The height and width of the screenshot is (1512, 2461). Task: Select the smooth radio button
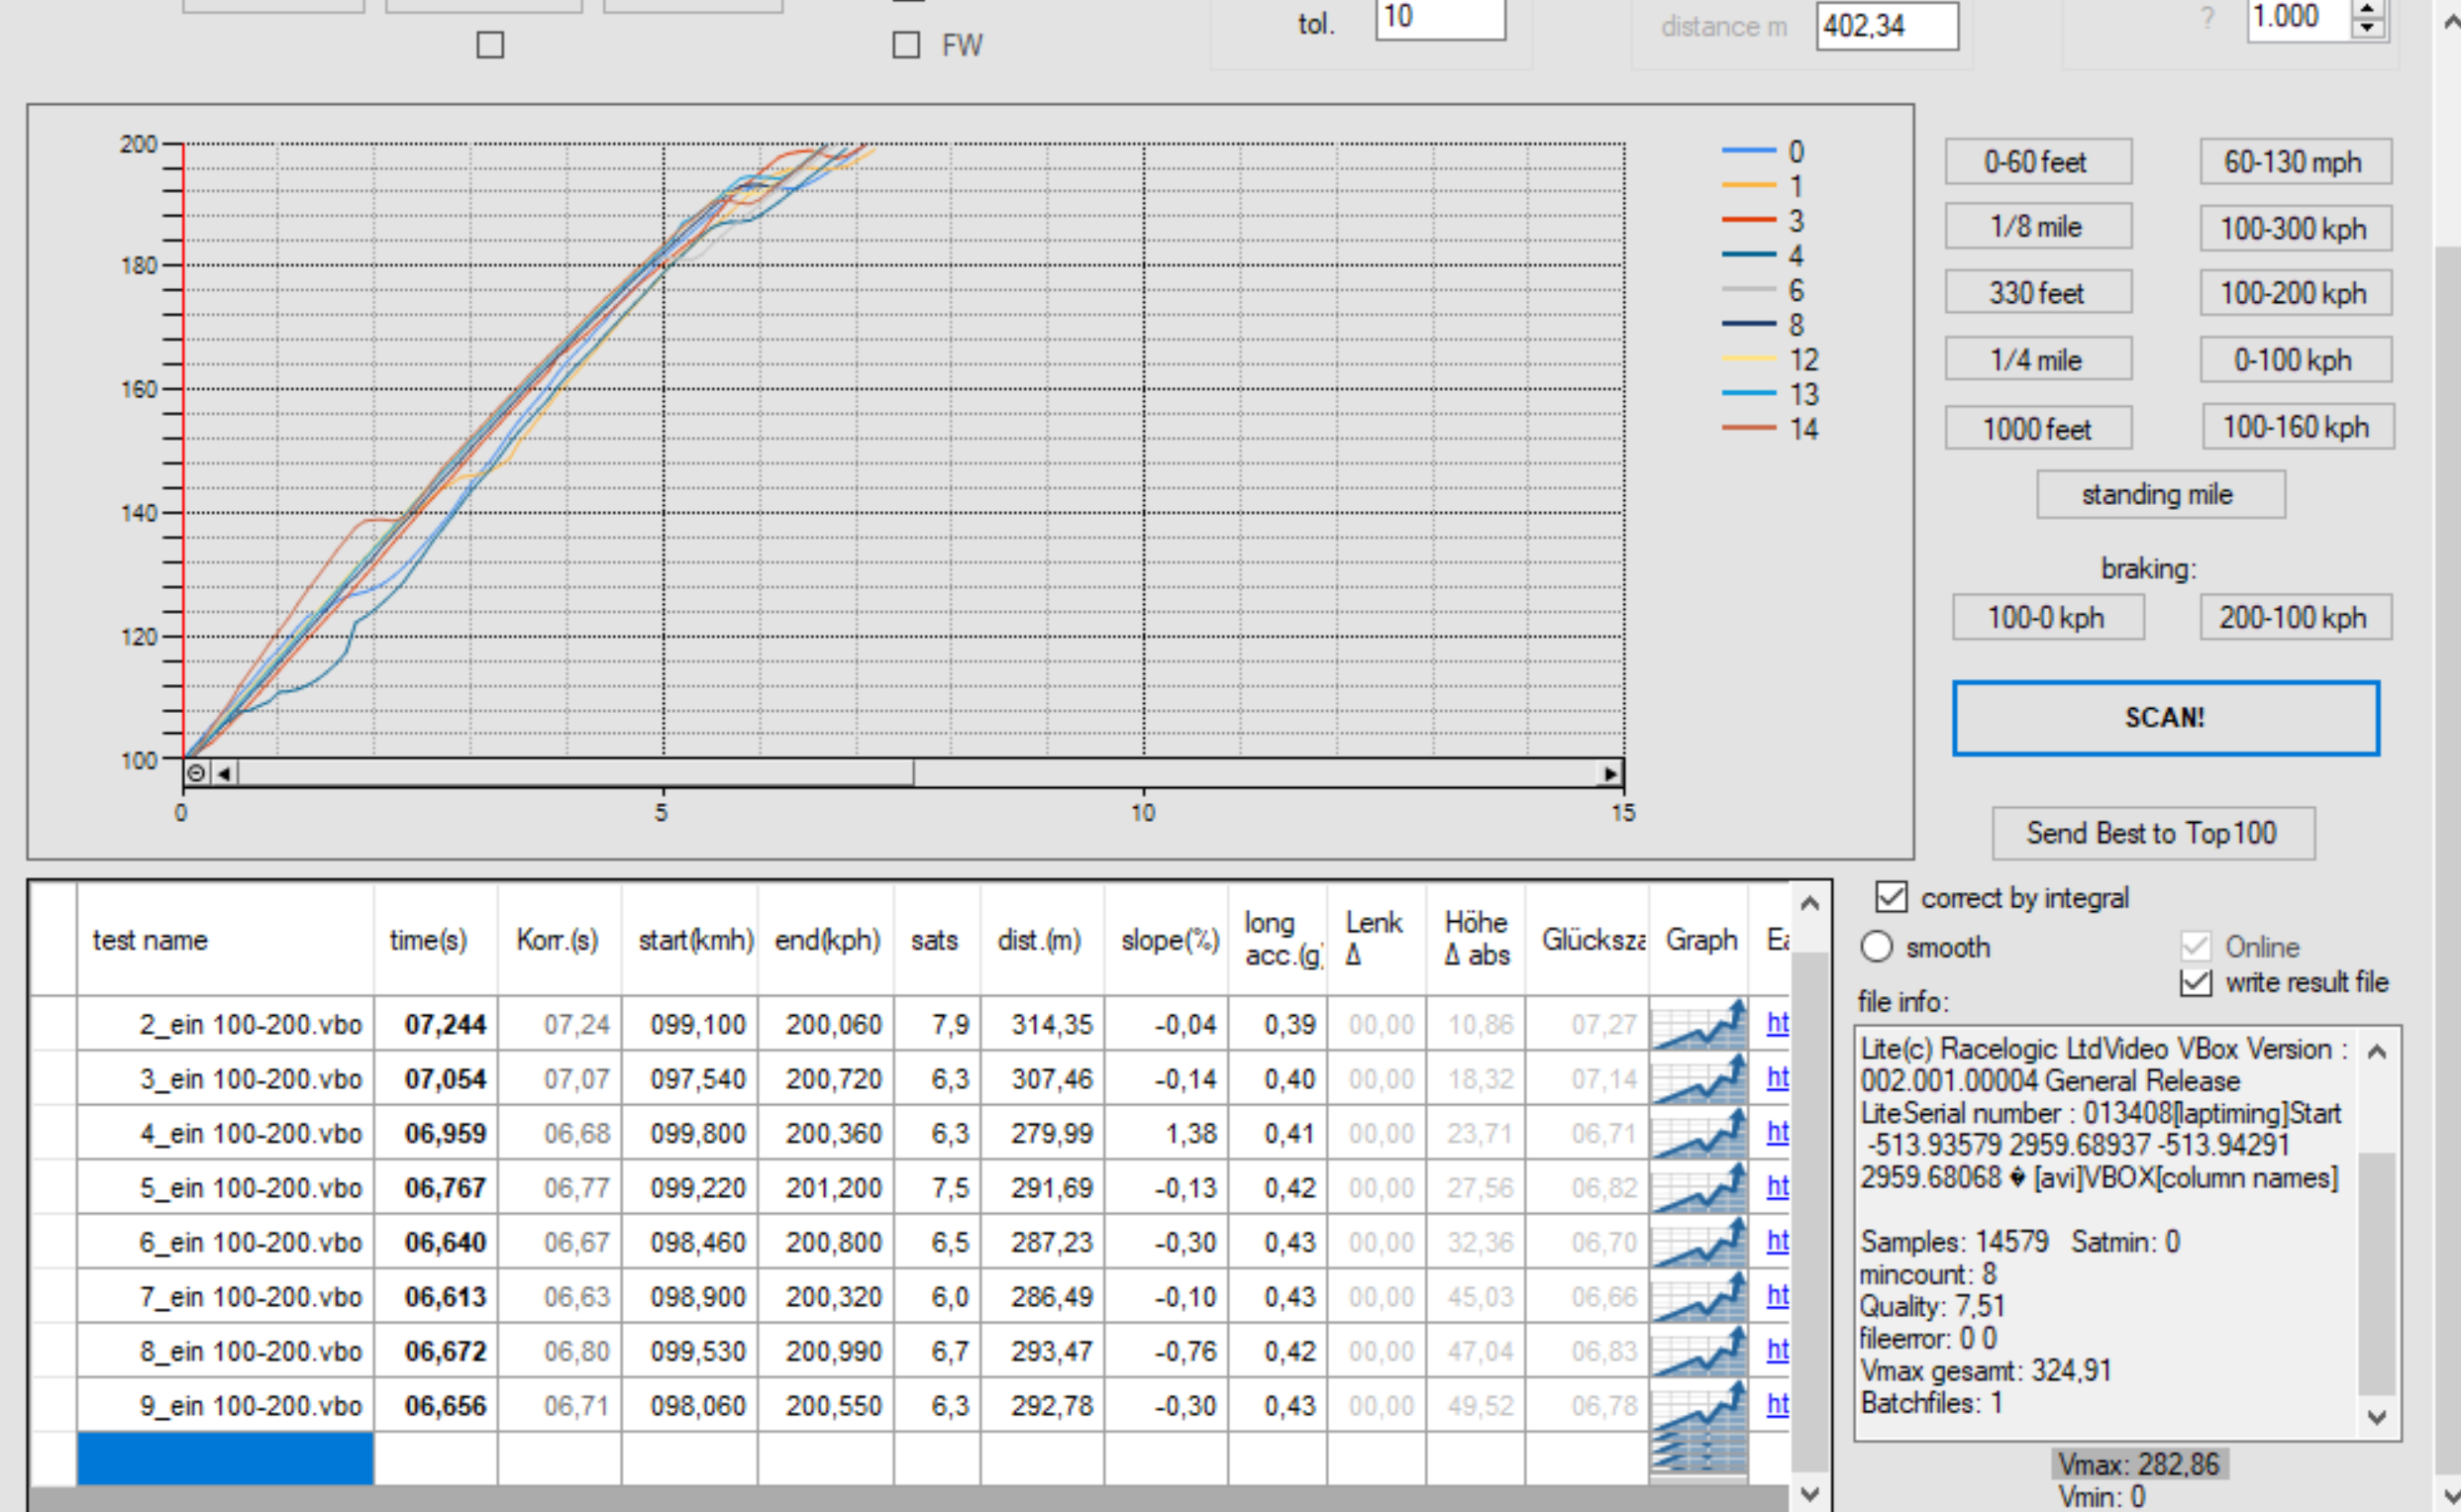1877,946
